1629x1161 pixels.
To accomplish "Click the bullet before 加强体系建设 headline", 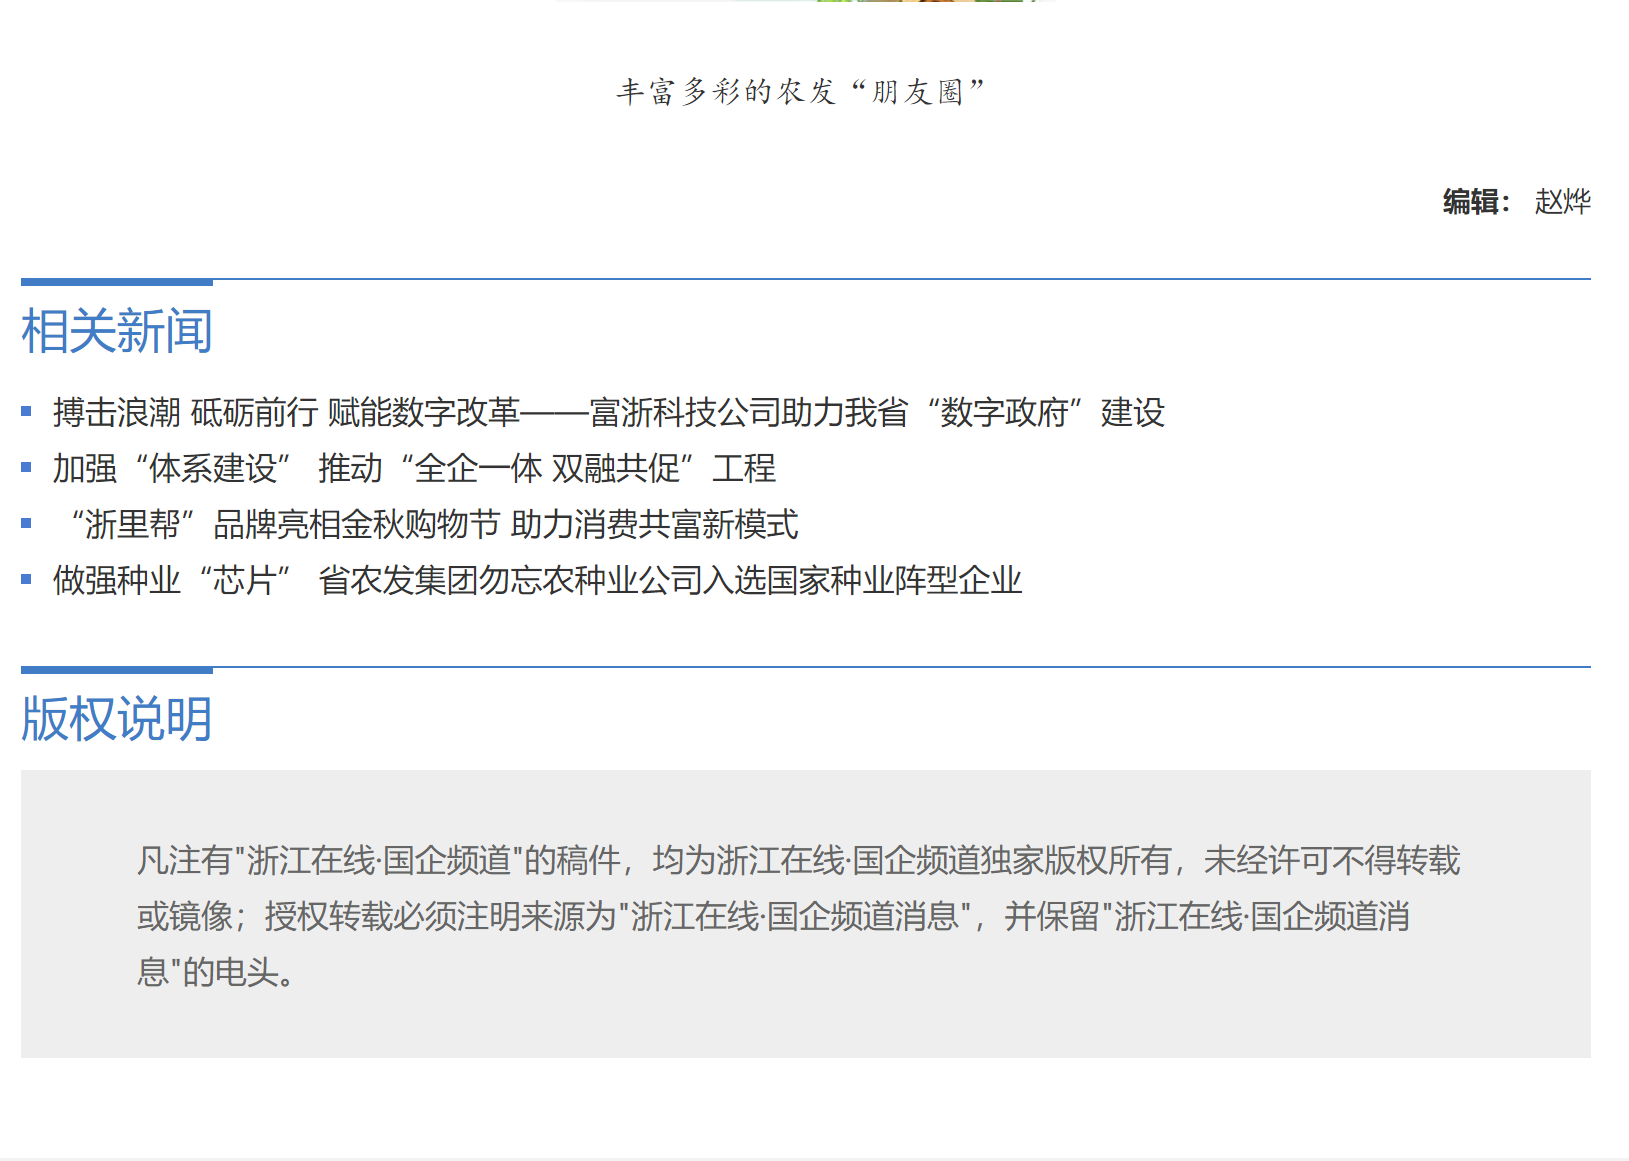I will coord(27,467).
